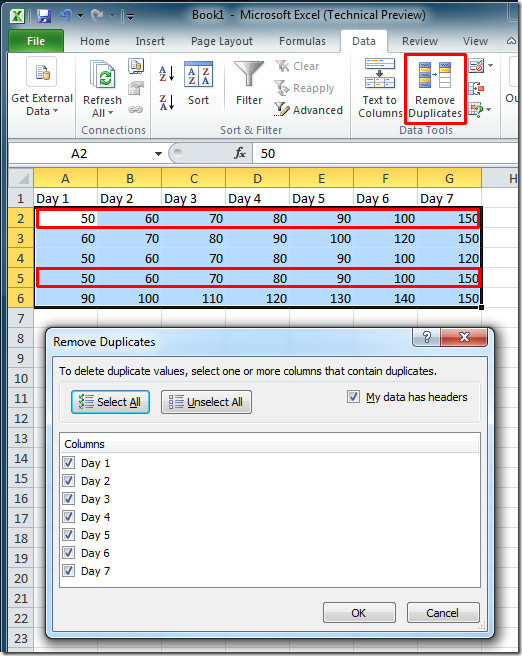
Task: Switch to the View tab
Action: (x=475, y=41)
